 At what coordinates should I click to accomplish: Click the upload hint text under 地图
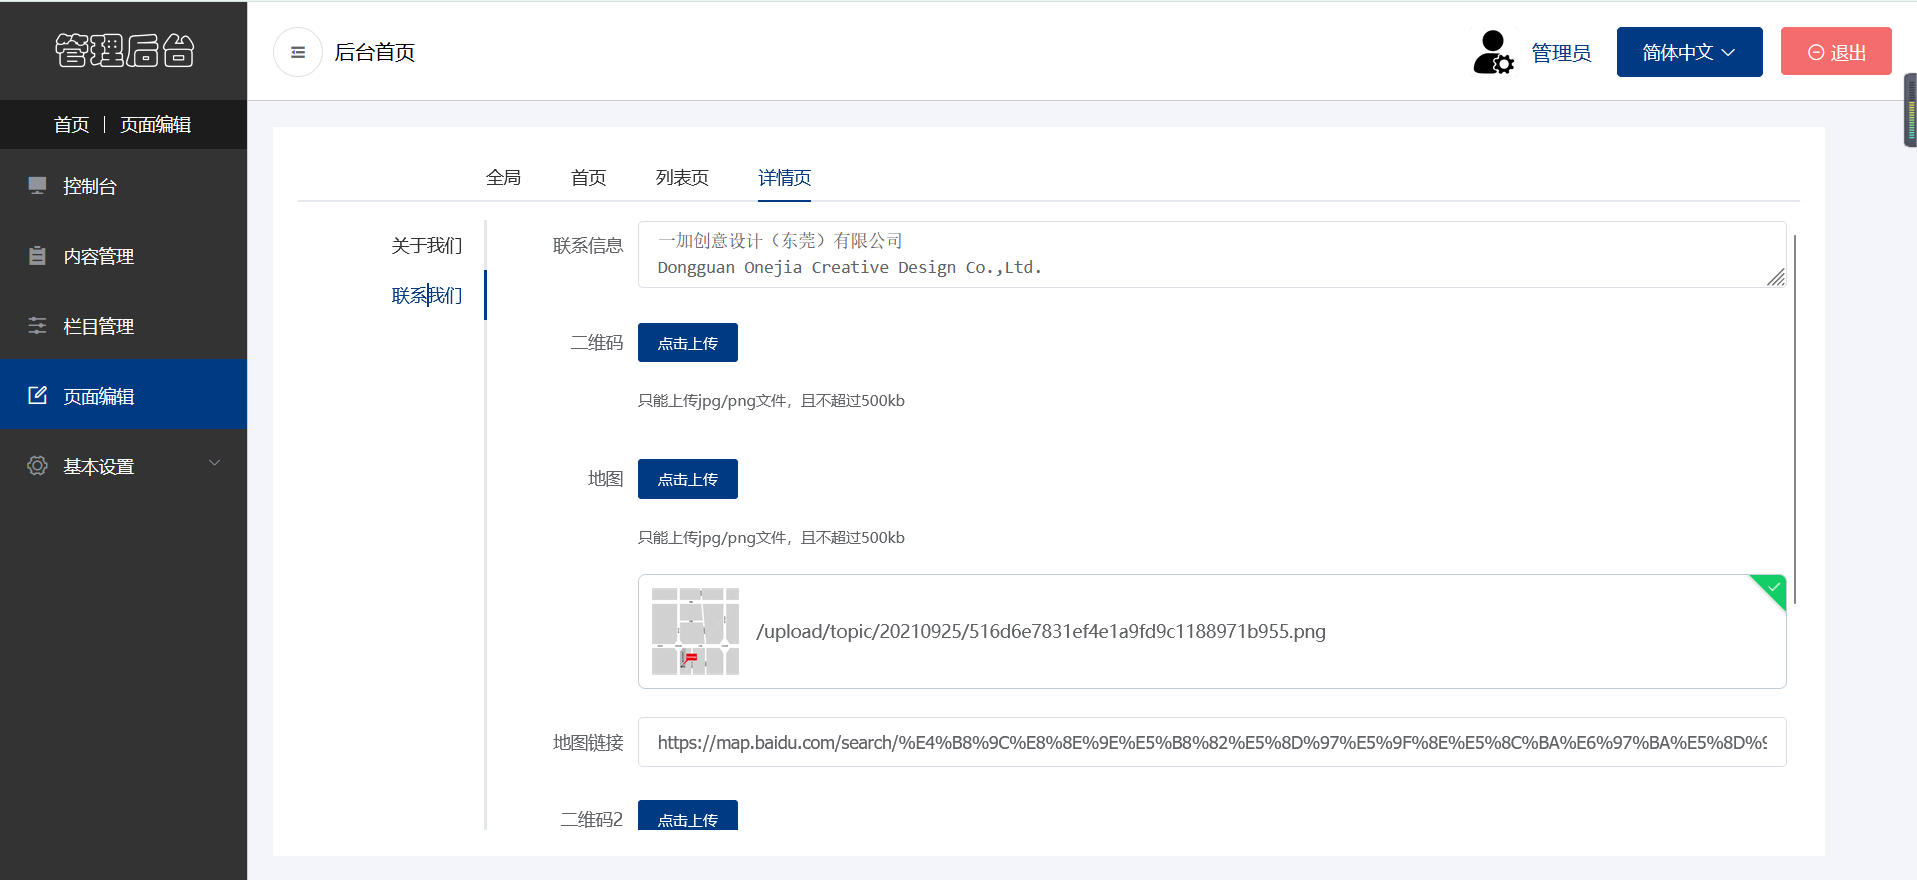[x=771, y=538]
